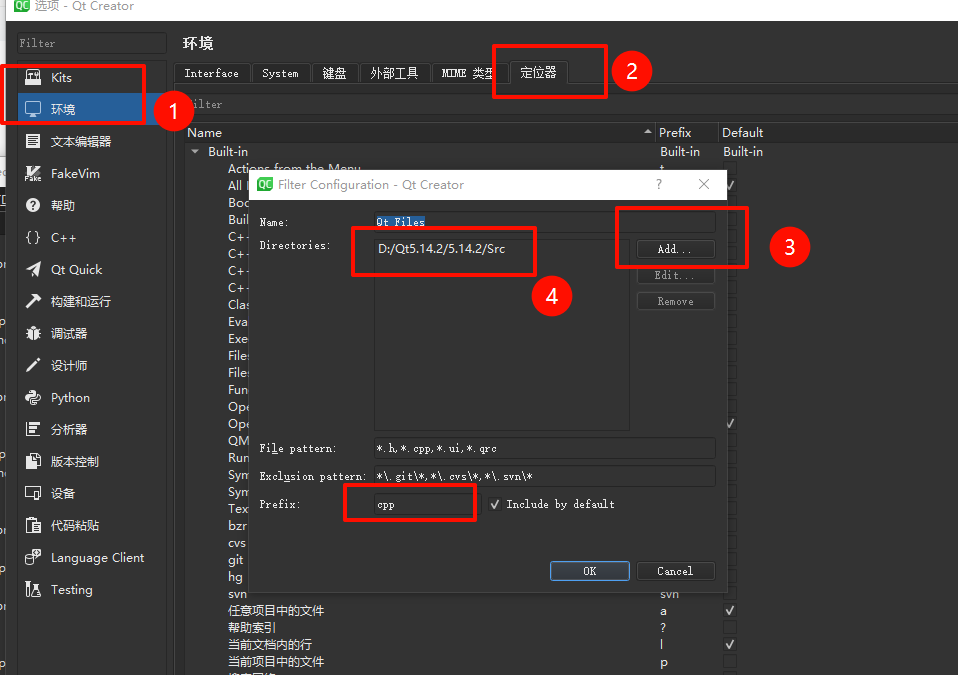Image resolution: width=958 pixels, height=675 pixels.
Task: Switch to the System tab
Action: [280, 73]
